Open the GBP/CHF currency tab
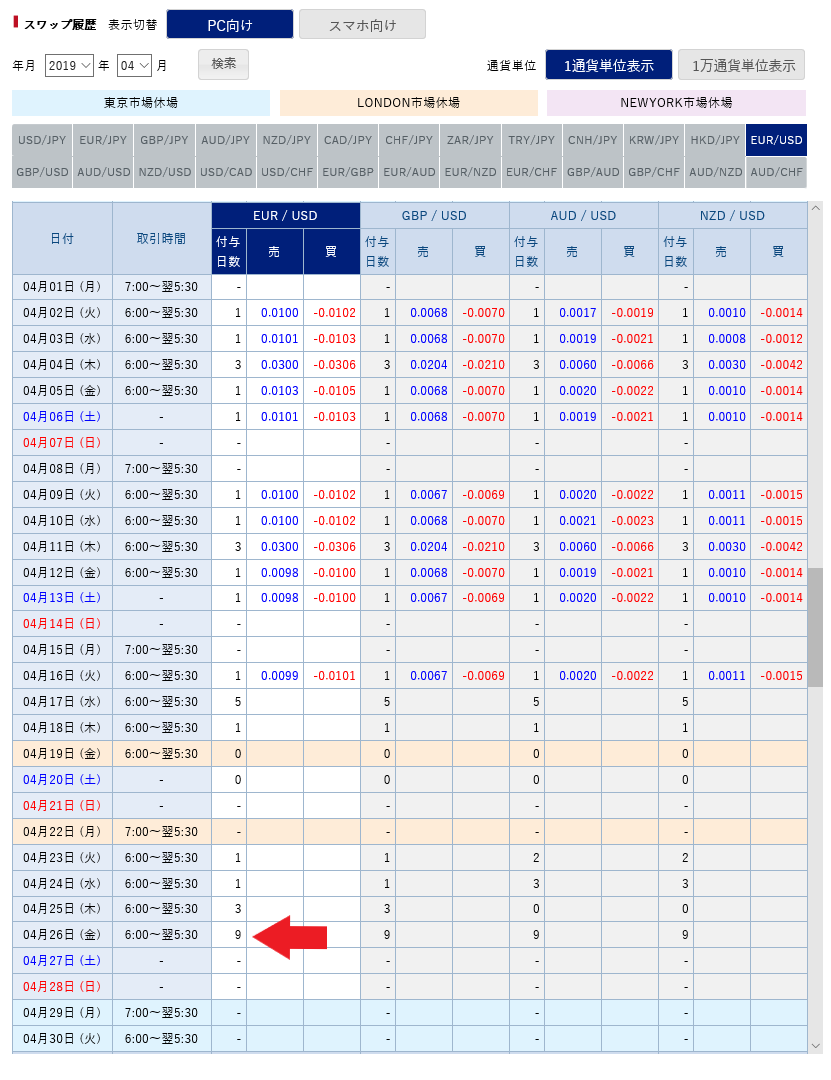The height and width of the screenshot is (1080, 831). coord(654,172)
